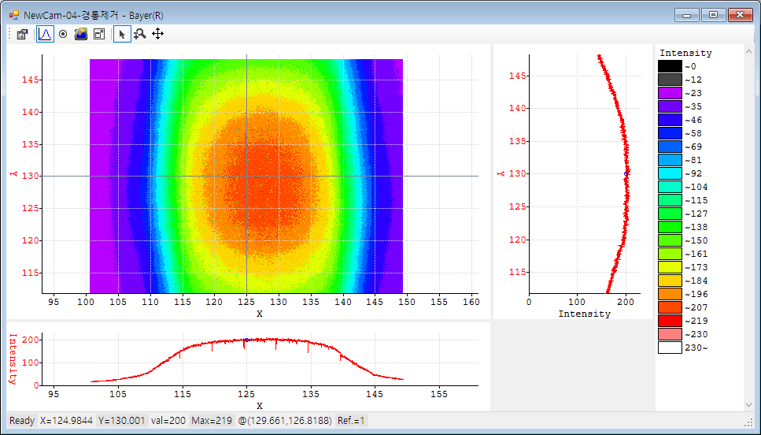The width and height of the screenshot is (761, 435).
Task: Click the yellow ~173 intensity swatch
Action: [670, 268]
